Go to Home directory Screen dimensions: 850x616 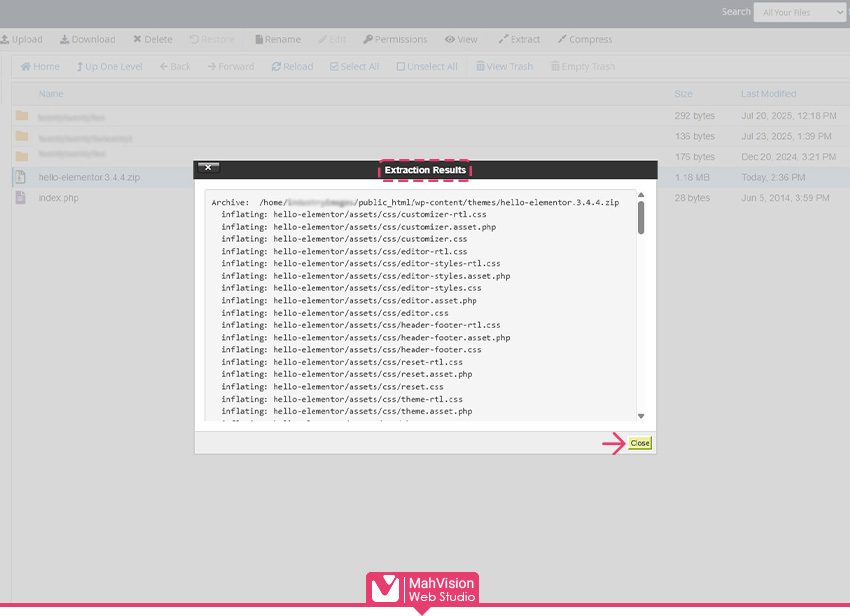click(x=40, y=67)
